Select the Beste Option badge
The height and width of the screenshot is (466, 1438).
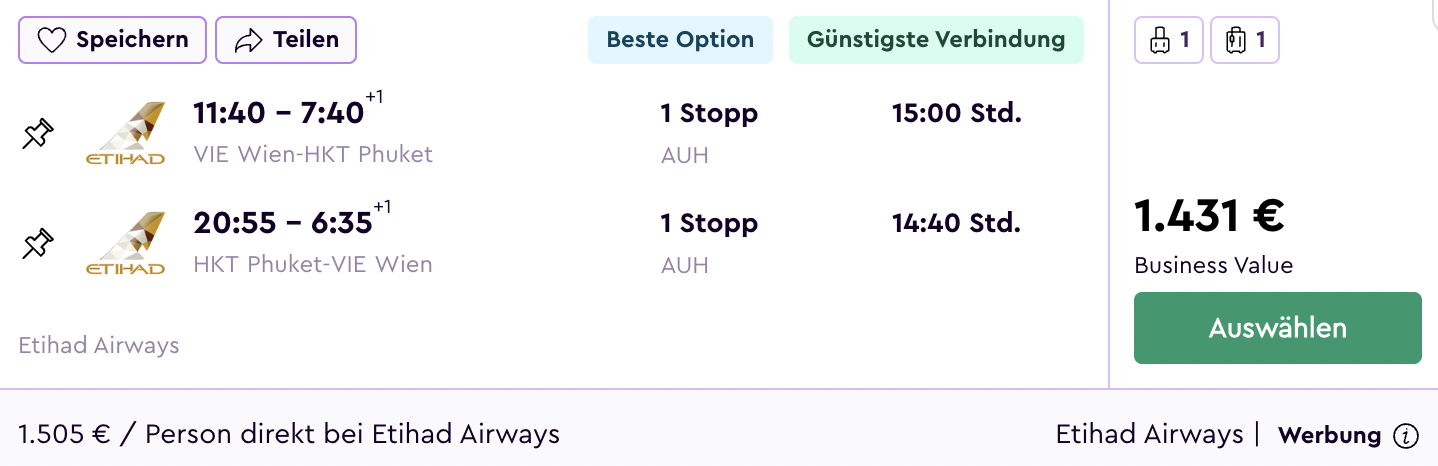click(x=680, y=40)
